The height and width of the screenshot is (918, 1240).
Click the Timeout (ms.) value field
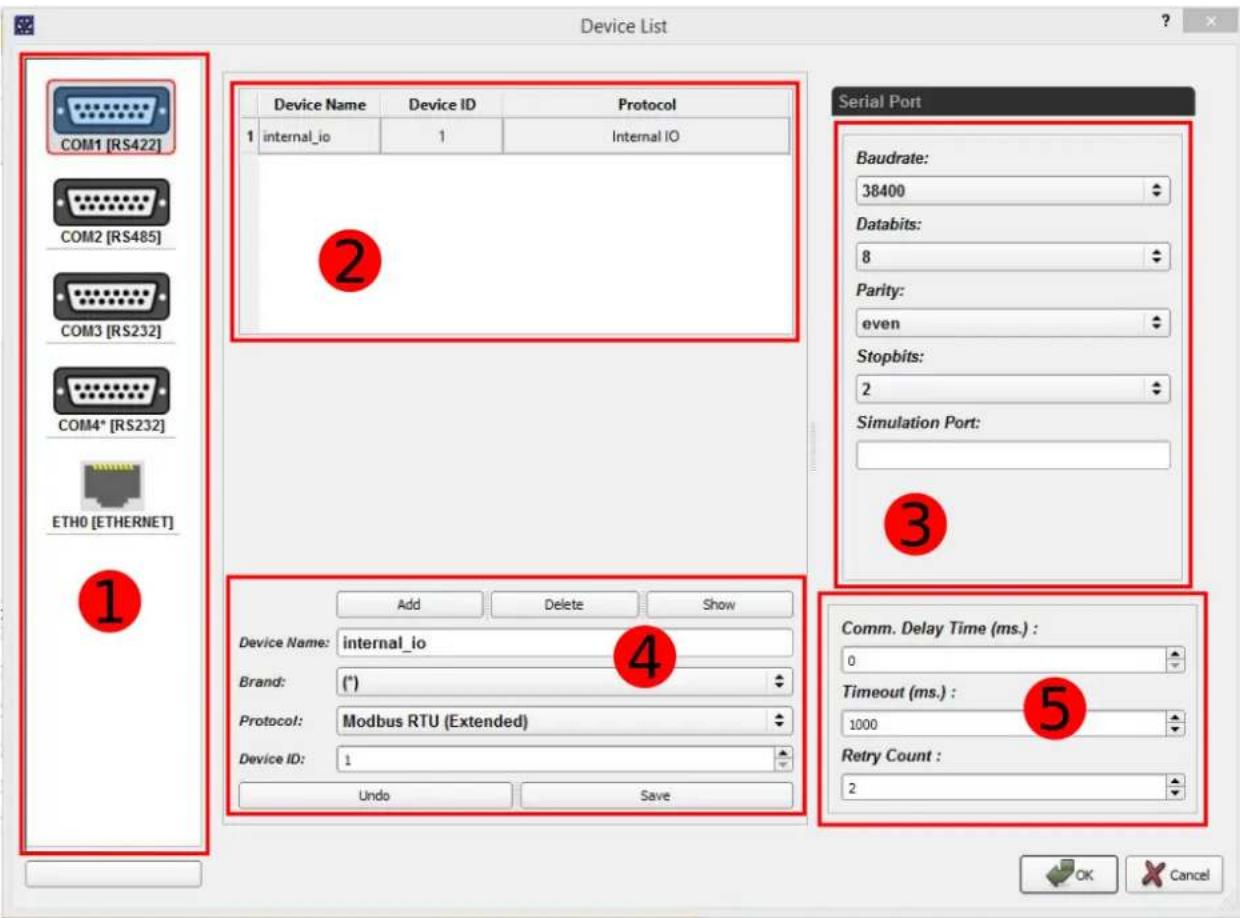pos(1004,724)
